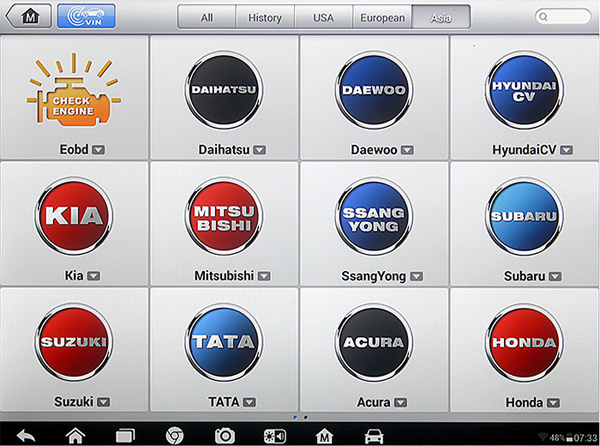
Task: Click the SsangYong label text
Action: [373, 276]
